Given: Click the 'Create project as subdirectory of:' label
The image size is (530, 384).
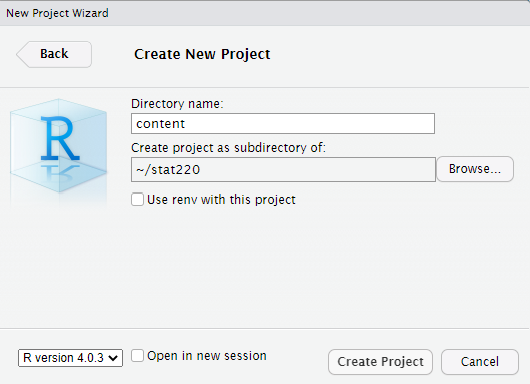Looking at the screenshot, I should coord(228,148).
